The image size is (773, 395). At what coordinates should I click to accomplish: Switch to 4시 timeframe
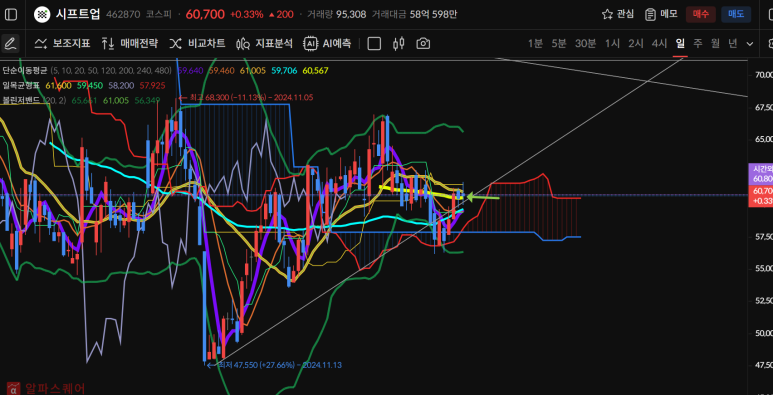coord(660,43)
